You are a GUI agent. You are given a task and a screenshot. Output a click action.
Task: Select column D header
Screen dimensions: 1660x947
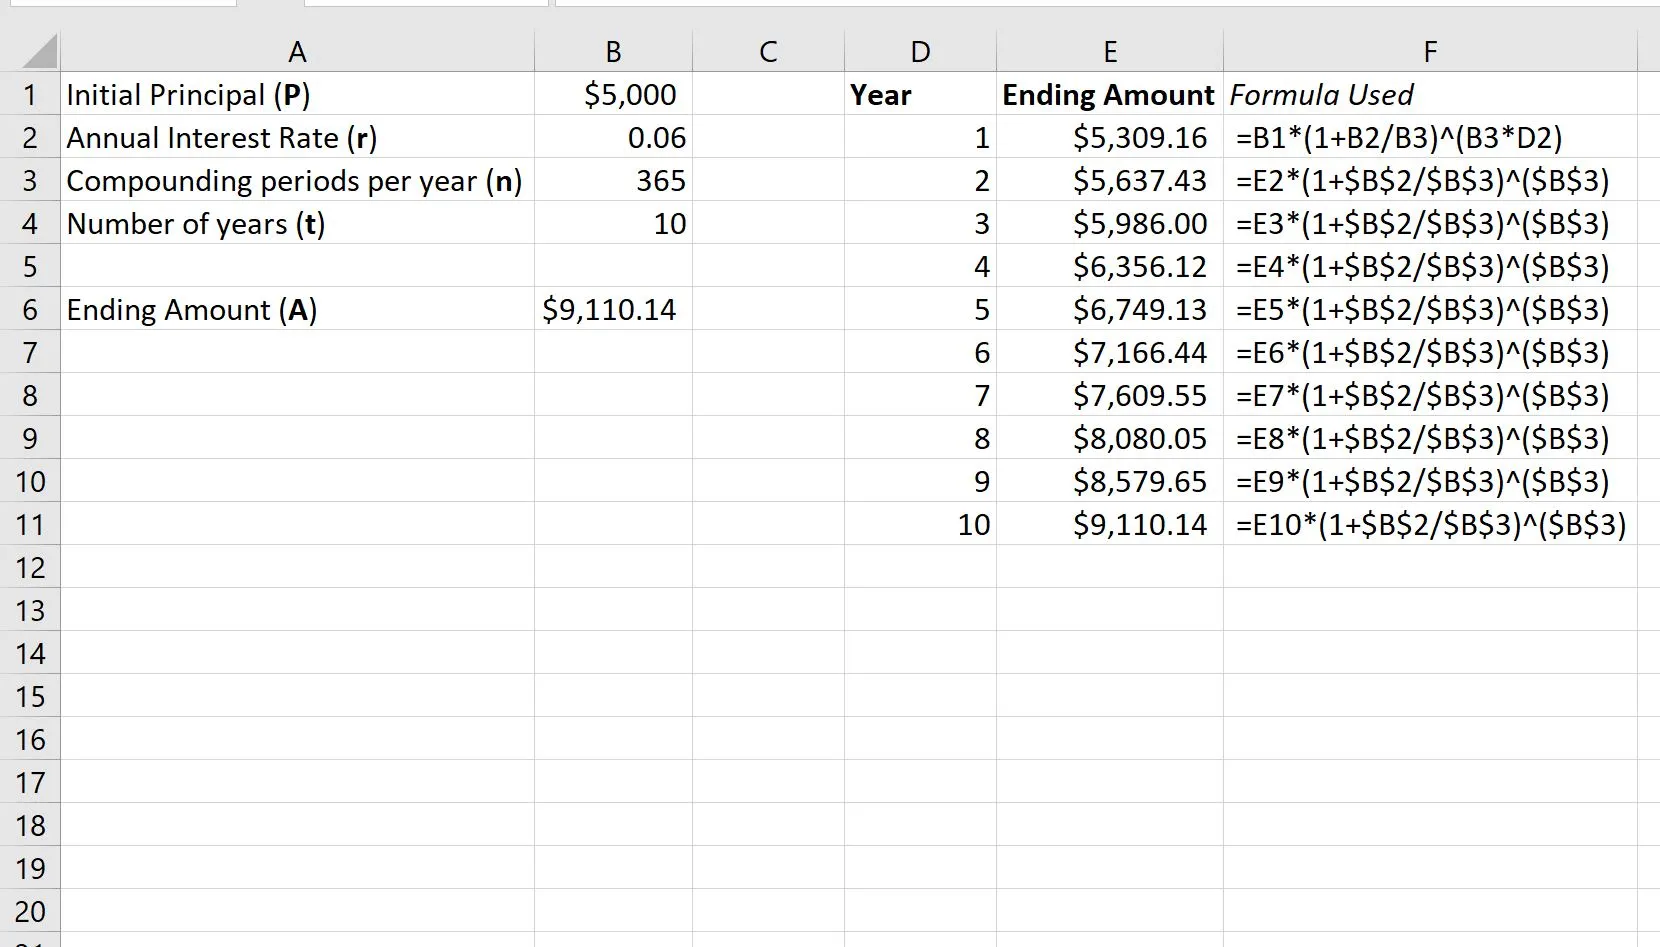[920, 51]
